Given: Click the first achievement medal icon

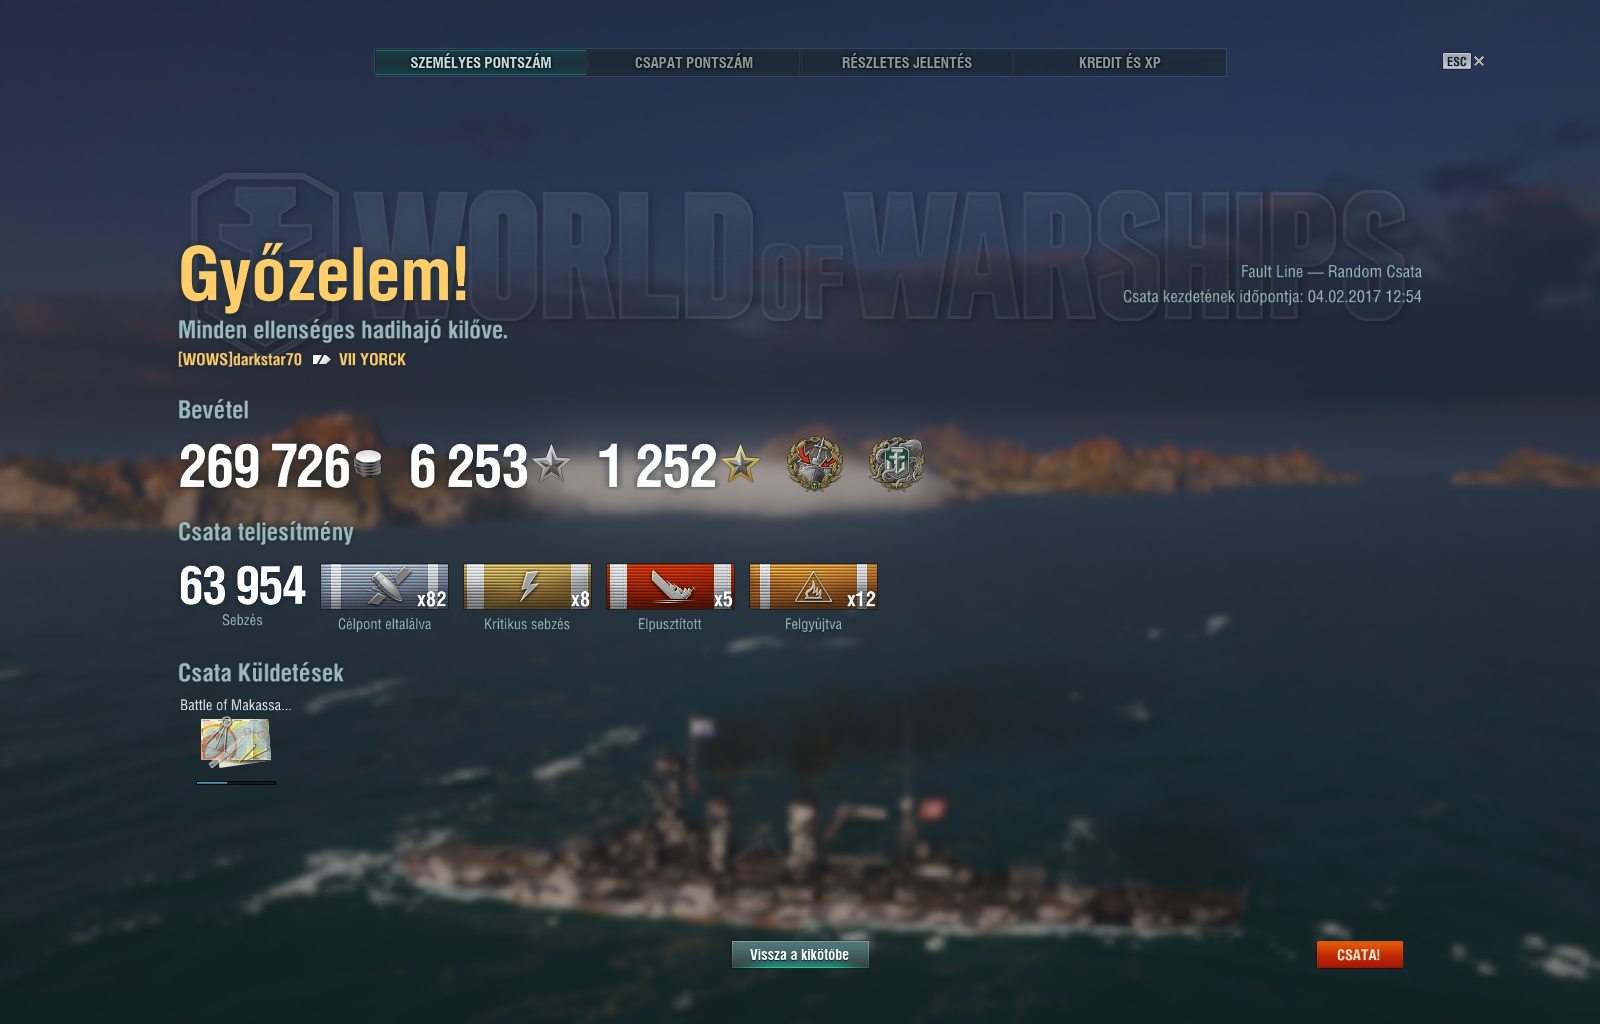Looking at the screenshot, I should [x=815, y=463].
